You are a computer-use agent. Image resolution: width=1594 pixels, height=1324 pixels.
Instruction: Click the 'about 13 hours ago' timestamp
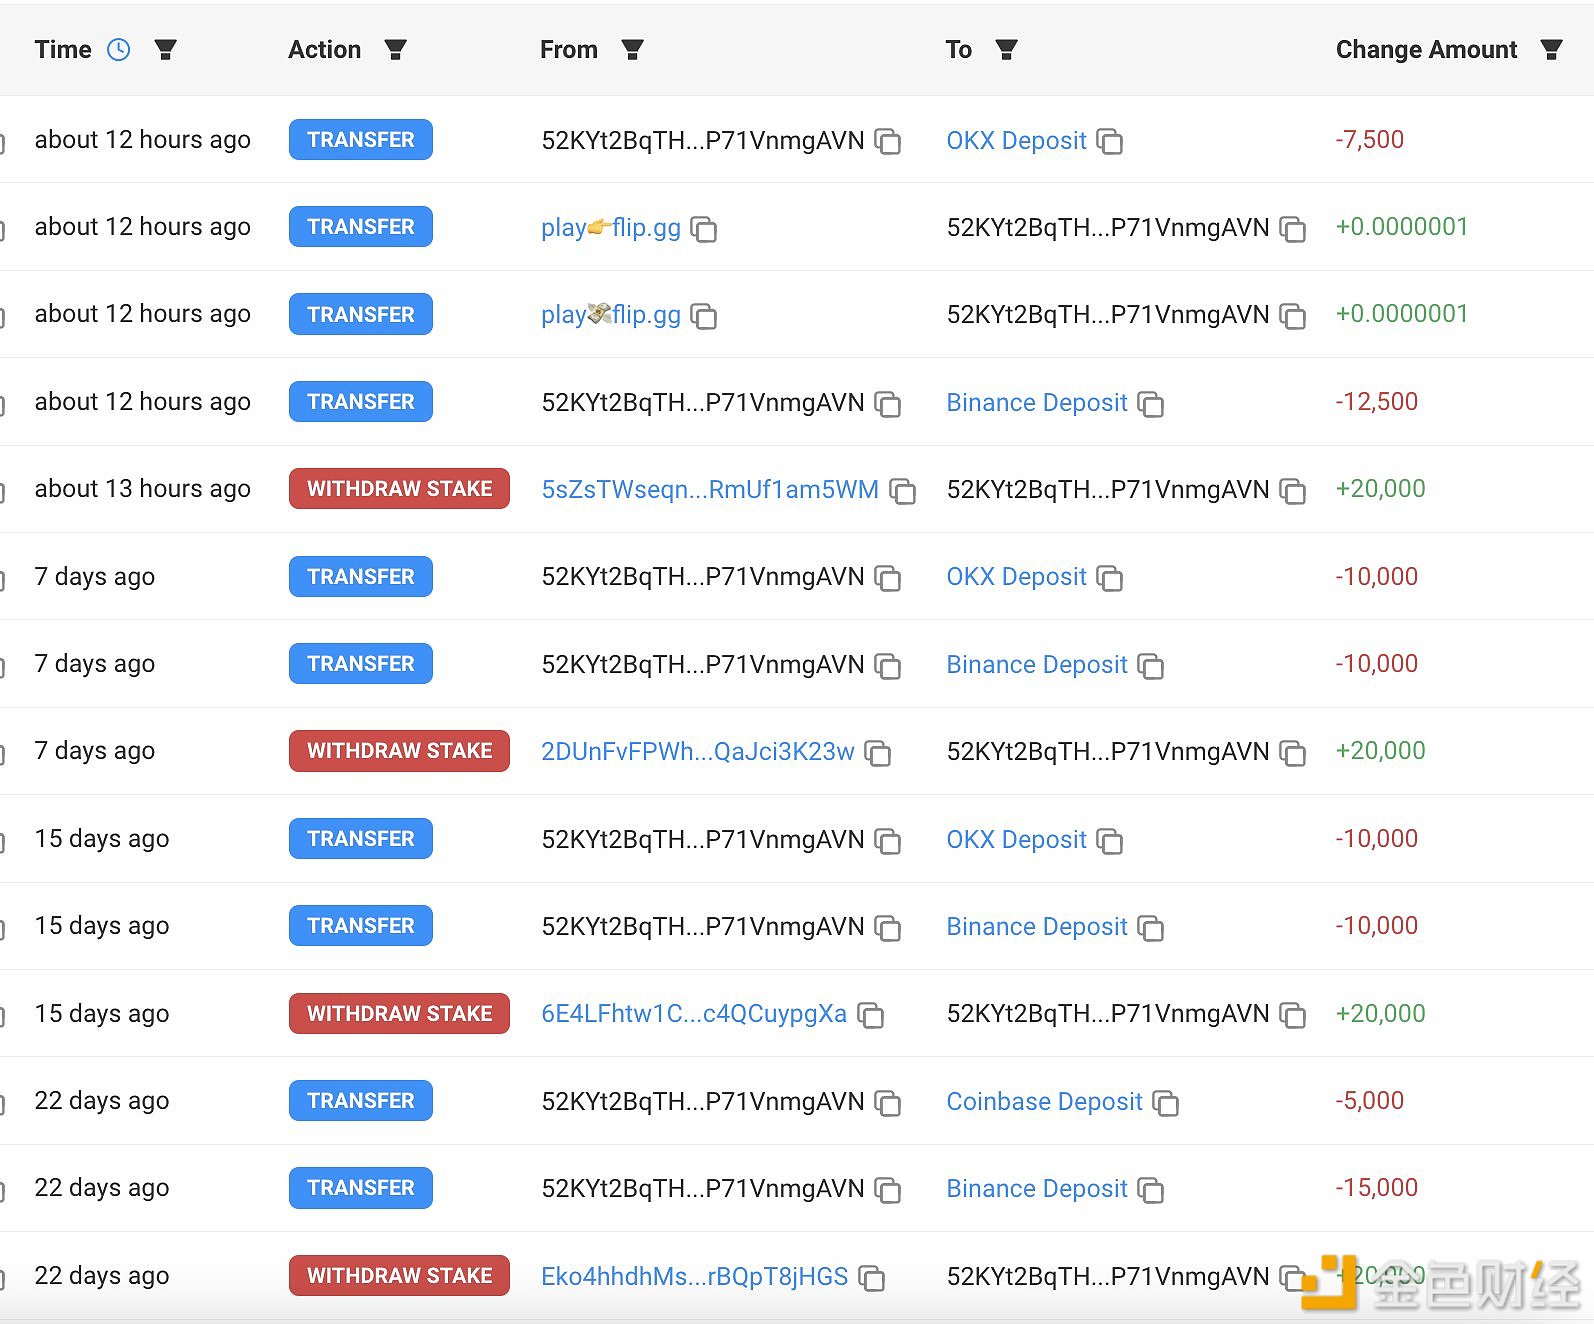142,489
